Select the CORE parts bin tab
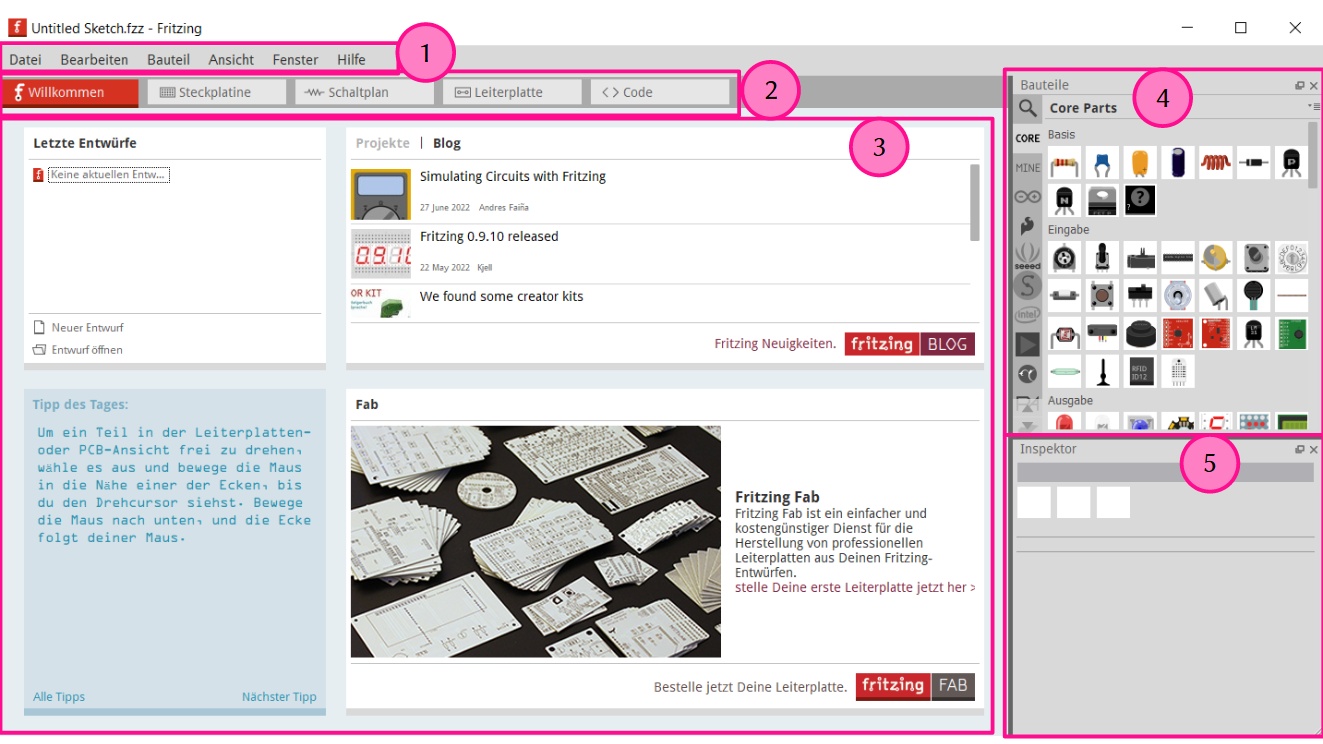This screenshot has height=744, width=1323. [1028, 138]
